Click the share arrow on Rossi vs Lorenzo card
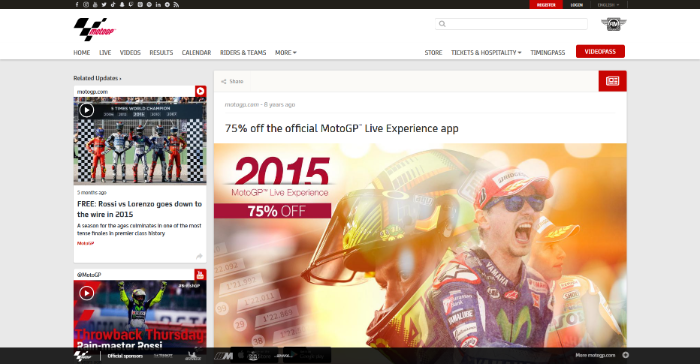Image resolution: width=700 pixels, height=364 pixels. (199, 256)
